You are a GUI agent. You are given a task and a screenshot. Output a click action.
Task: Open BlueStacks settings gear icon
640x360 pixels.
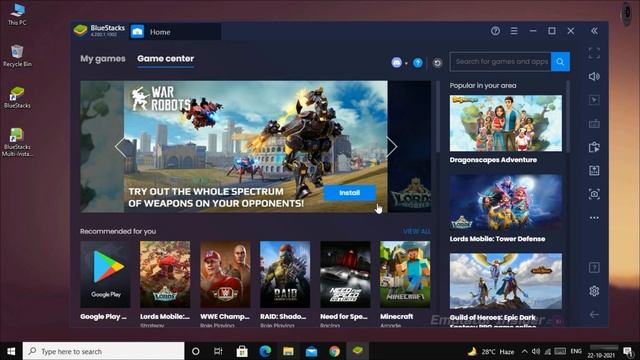594,291
